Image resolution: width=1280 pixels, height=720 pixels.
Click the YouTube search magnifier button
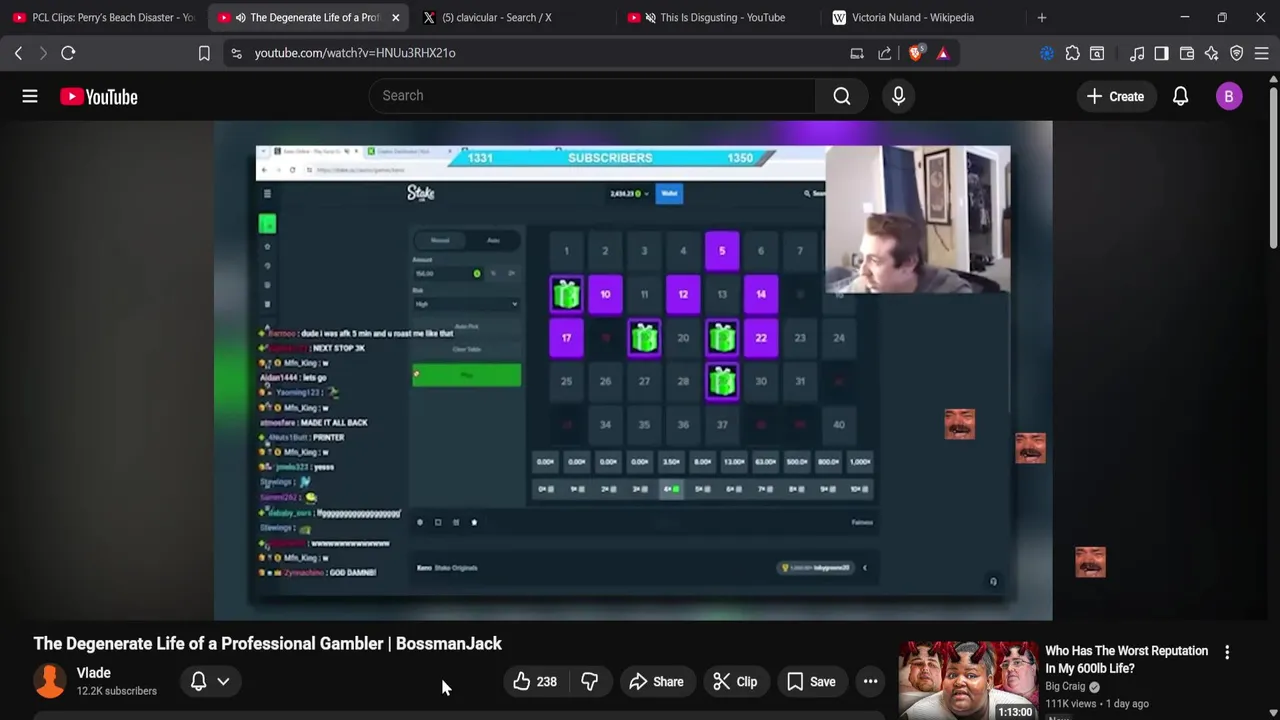tap(842, 96)
